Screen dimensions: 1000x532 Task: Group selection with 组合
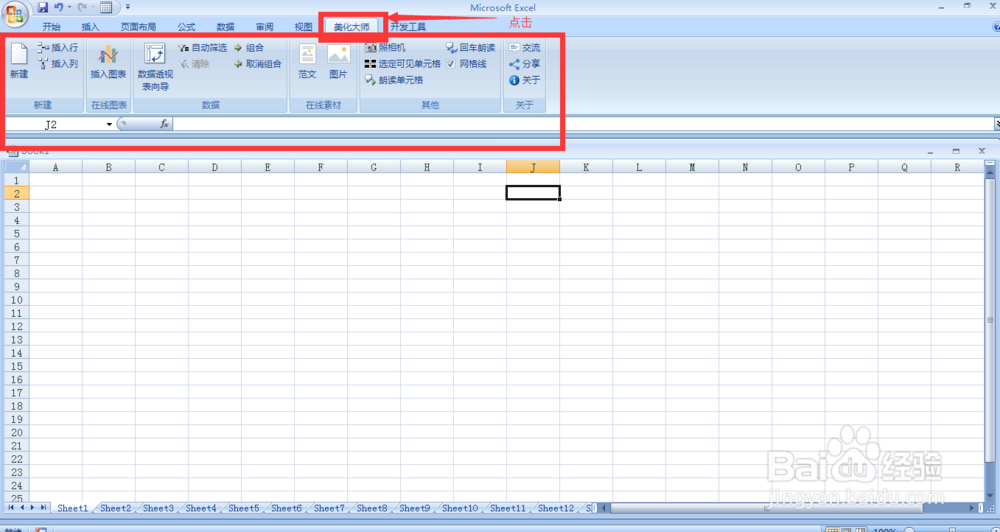click(249, 48)
